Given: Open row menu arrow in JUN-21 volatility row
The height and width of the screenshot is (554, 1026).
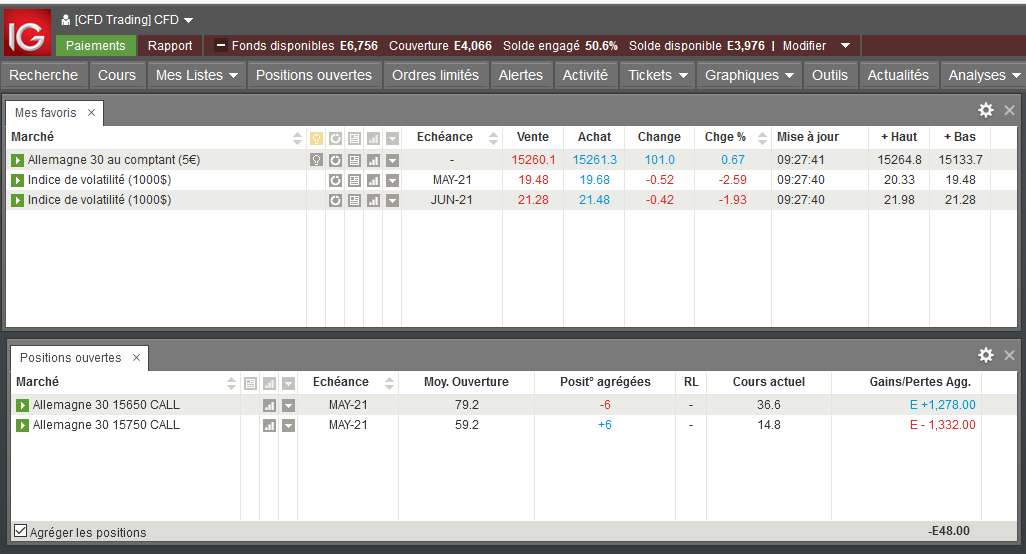Looking at the screenshot, I should [392, 200].
